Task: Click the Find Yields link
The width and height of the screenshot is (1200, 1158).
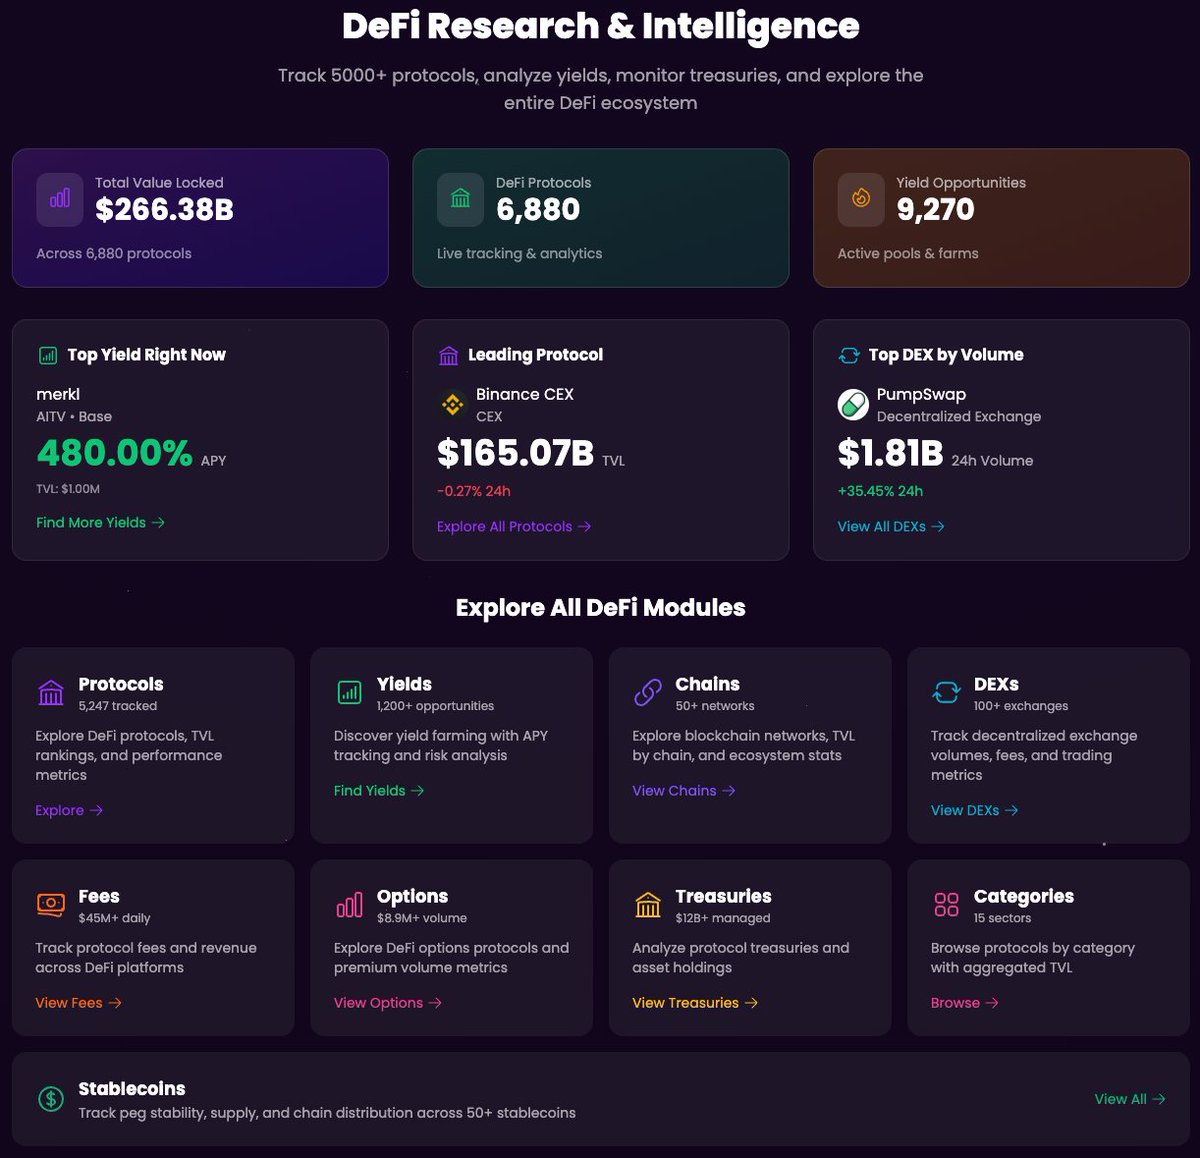Action: coord(379,790)
